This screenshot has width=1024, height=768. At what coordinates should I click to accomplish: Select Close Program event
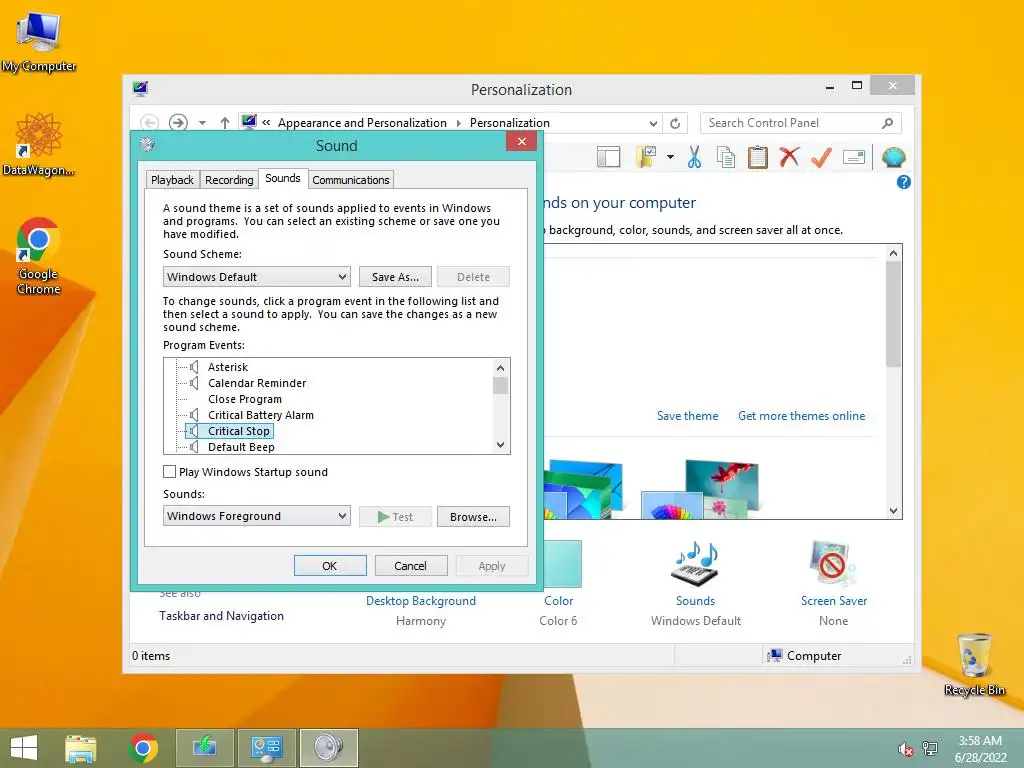click(x=245, y=399)
